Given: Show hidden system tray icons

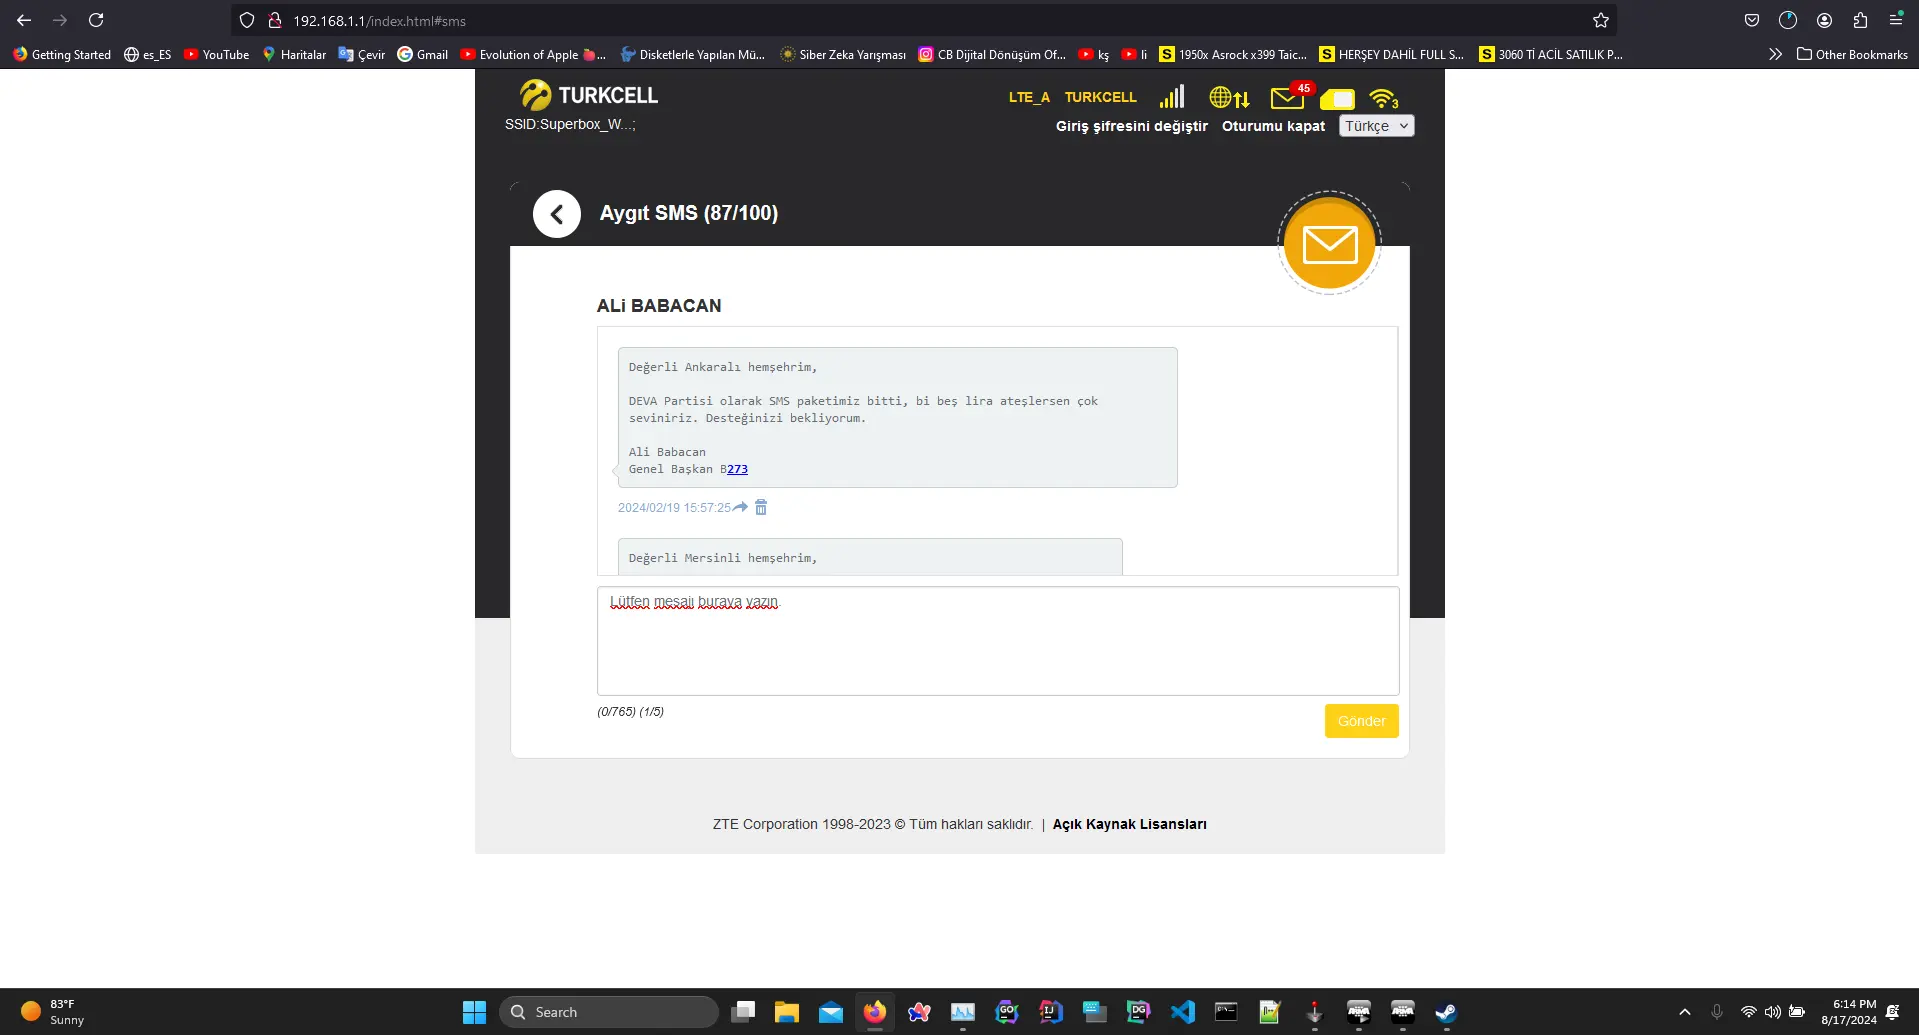Looking at the screenshot, I should click(1685, 1012).
